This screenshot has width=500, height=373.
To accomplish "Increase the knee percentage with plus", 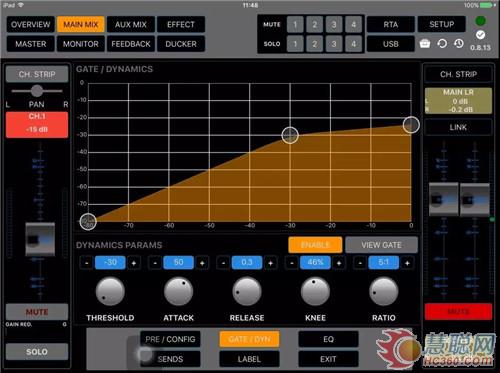I will pos(339,263).
